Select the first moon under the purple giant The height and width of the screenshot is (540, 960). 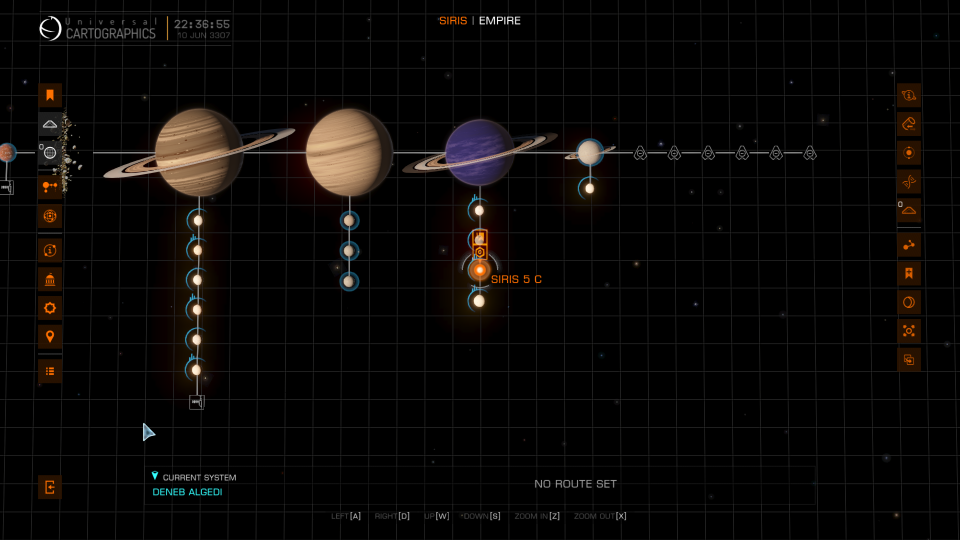(x=479, y=211)
